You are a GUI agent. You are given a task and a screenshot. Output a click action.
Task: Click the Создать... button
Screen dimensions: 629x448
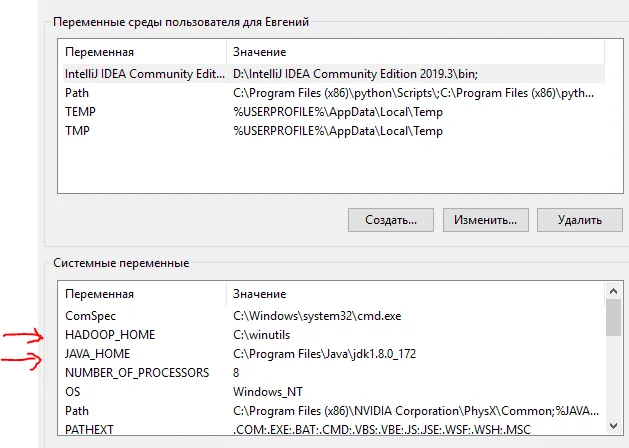[390, 219]
